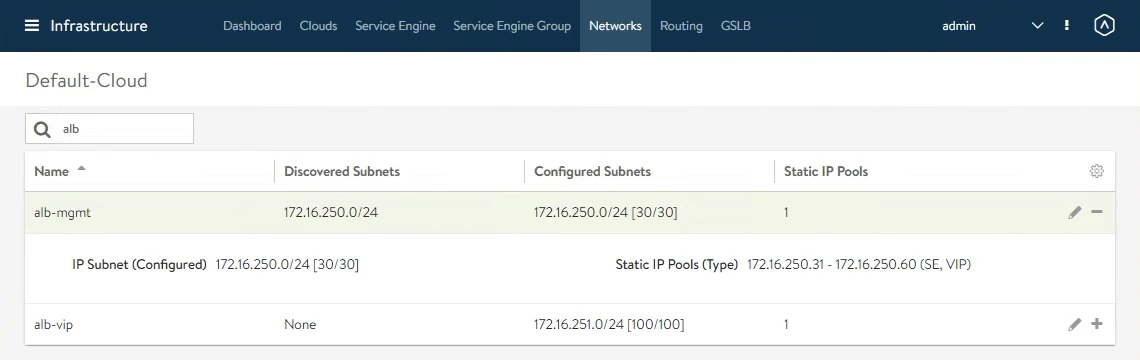The height and width of the screenshot is (360, 1140).
Task: Click the Default-Cloud heading
Action: (87, 80)
